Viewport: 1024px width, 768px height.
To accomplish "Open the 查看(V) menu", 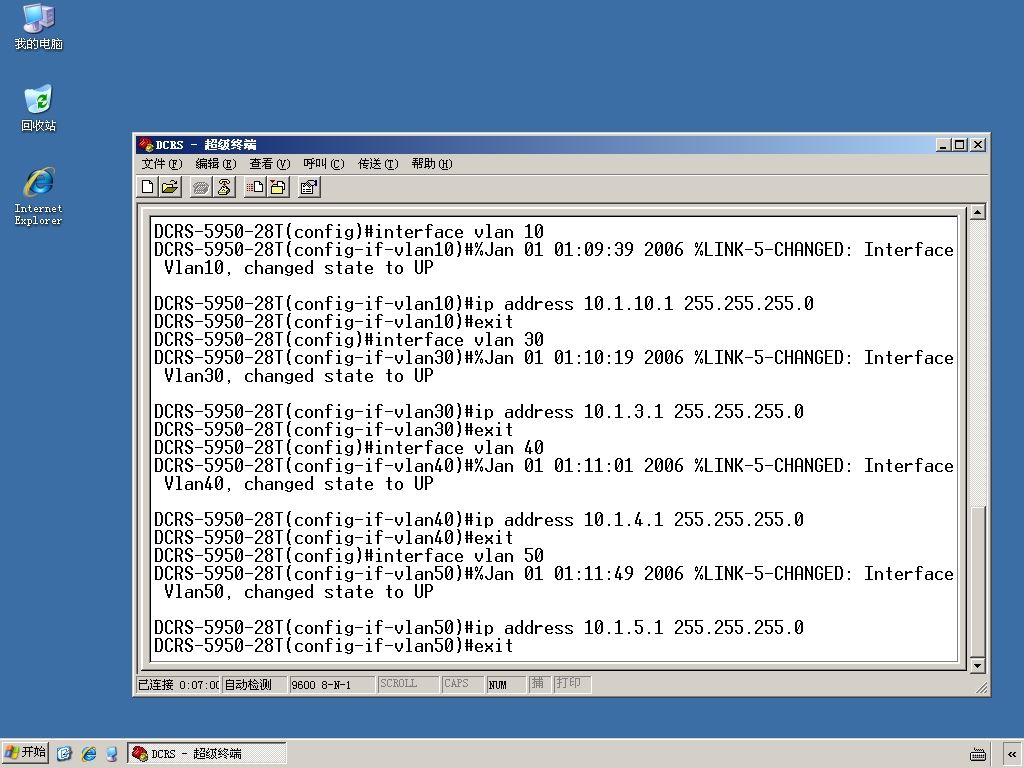I will [270, 164].
